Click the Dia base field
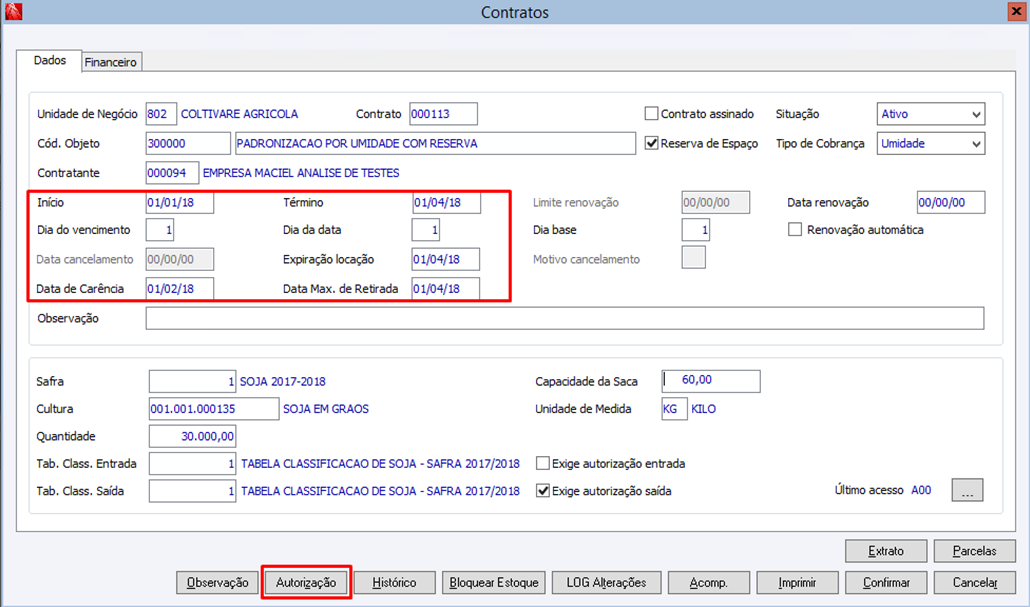The height and width of the screenshot is (607, 1030). [x=696, y=230]
